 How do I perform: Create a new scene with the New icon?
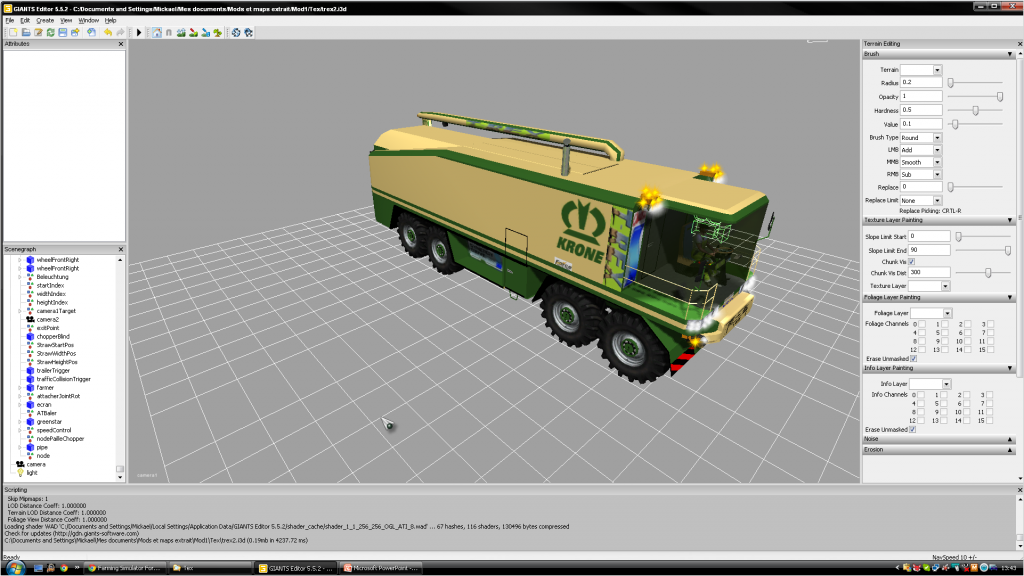14,32
